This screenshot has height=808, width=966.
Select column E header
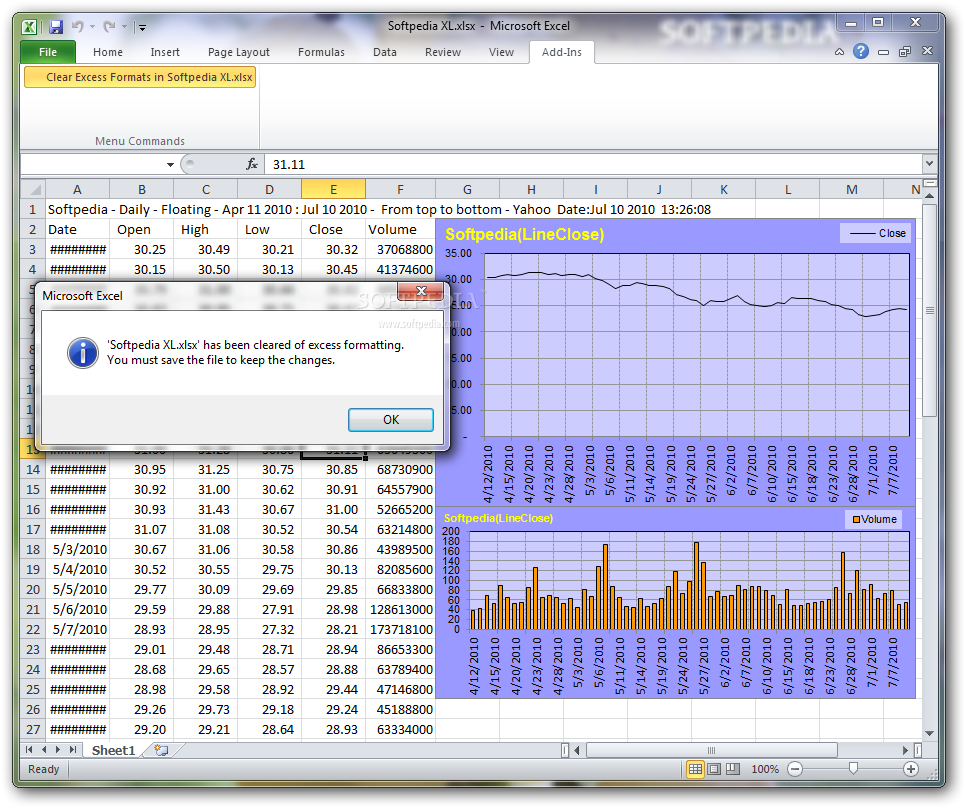pyautogui.click(x=333, y=189)
